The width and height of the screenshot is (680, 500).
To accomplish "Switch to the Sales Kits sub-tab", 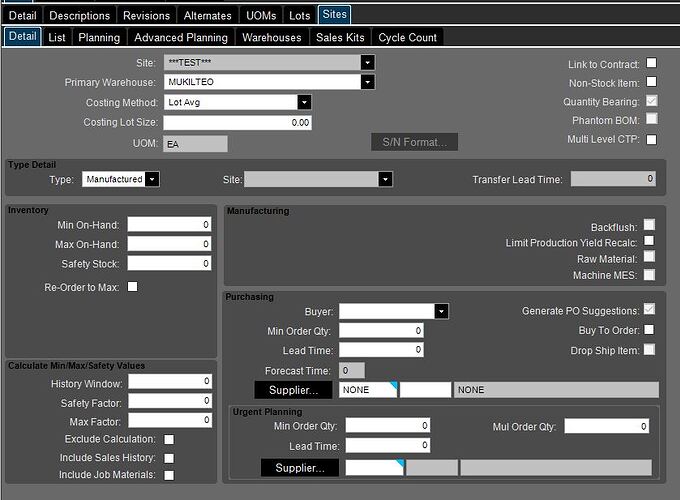I will pyautogui.click(x=340, y=37).
